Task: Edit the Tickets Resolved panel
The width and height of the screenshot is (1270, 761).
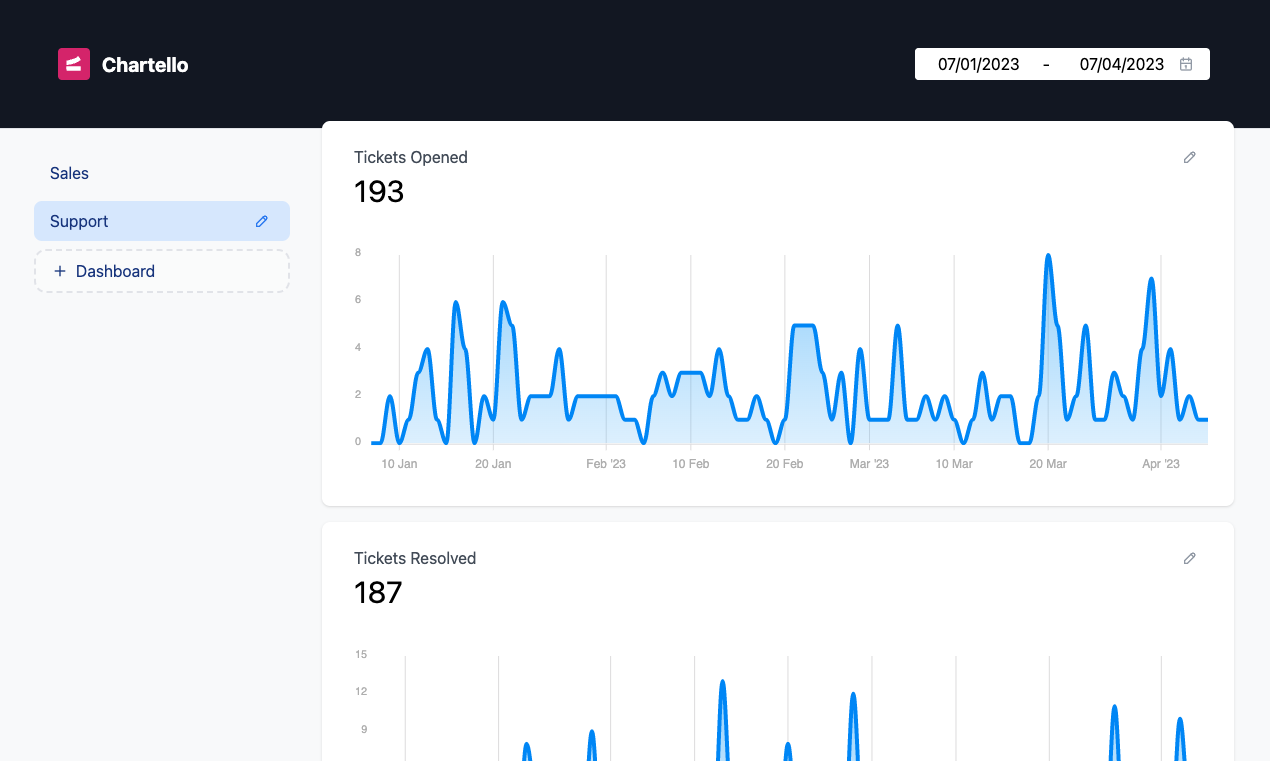Action: (1190, 558)
